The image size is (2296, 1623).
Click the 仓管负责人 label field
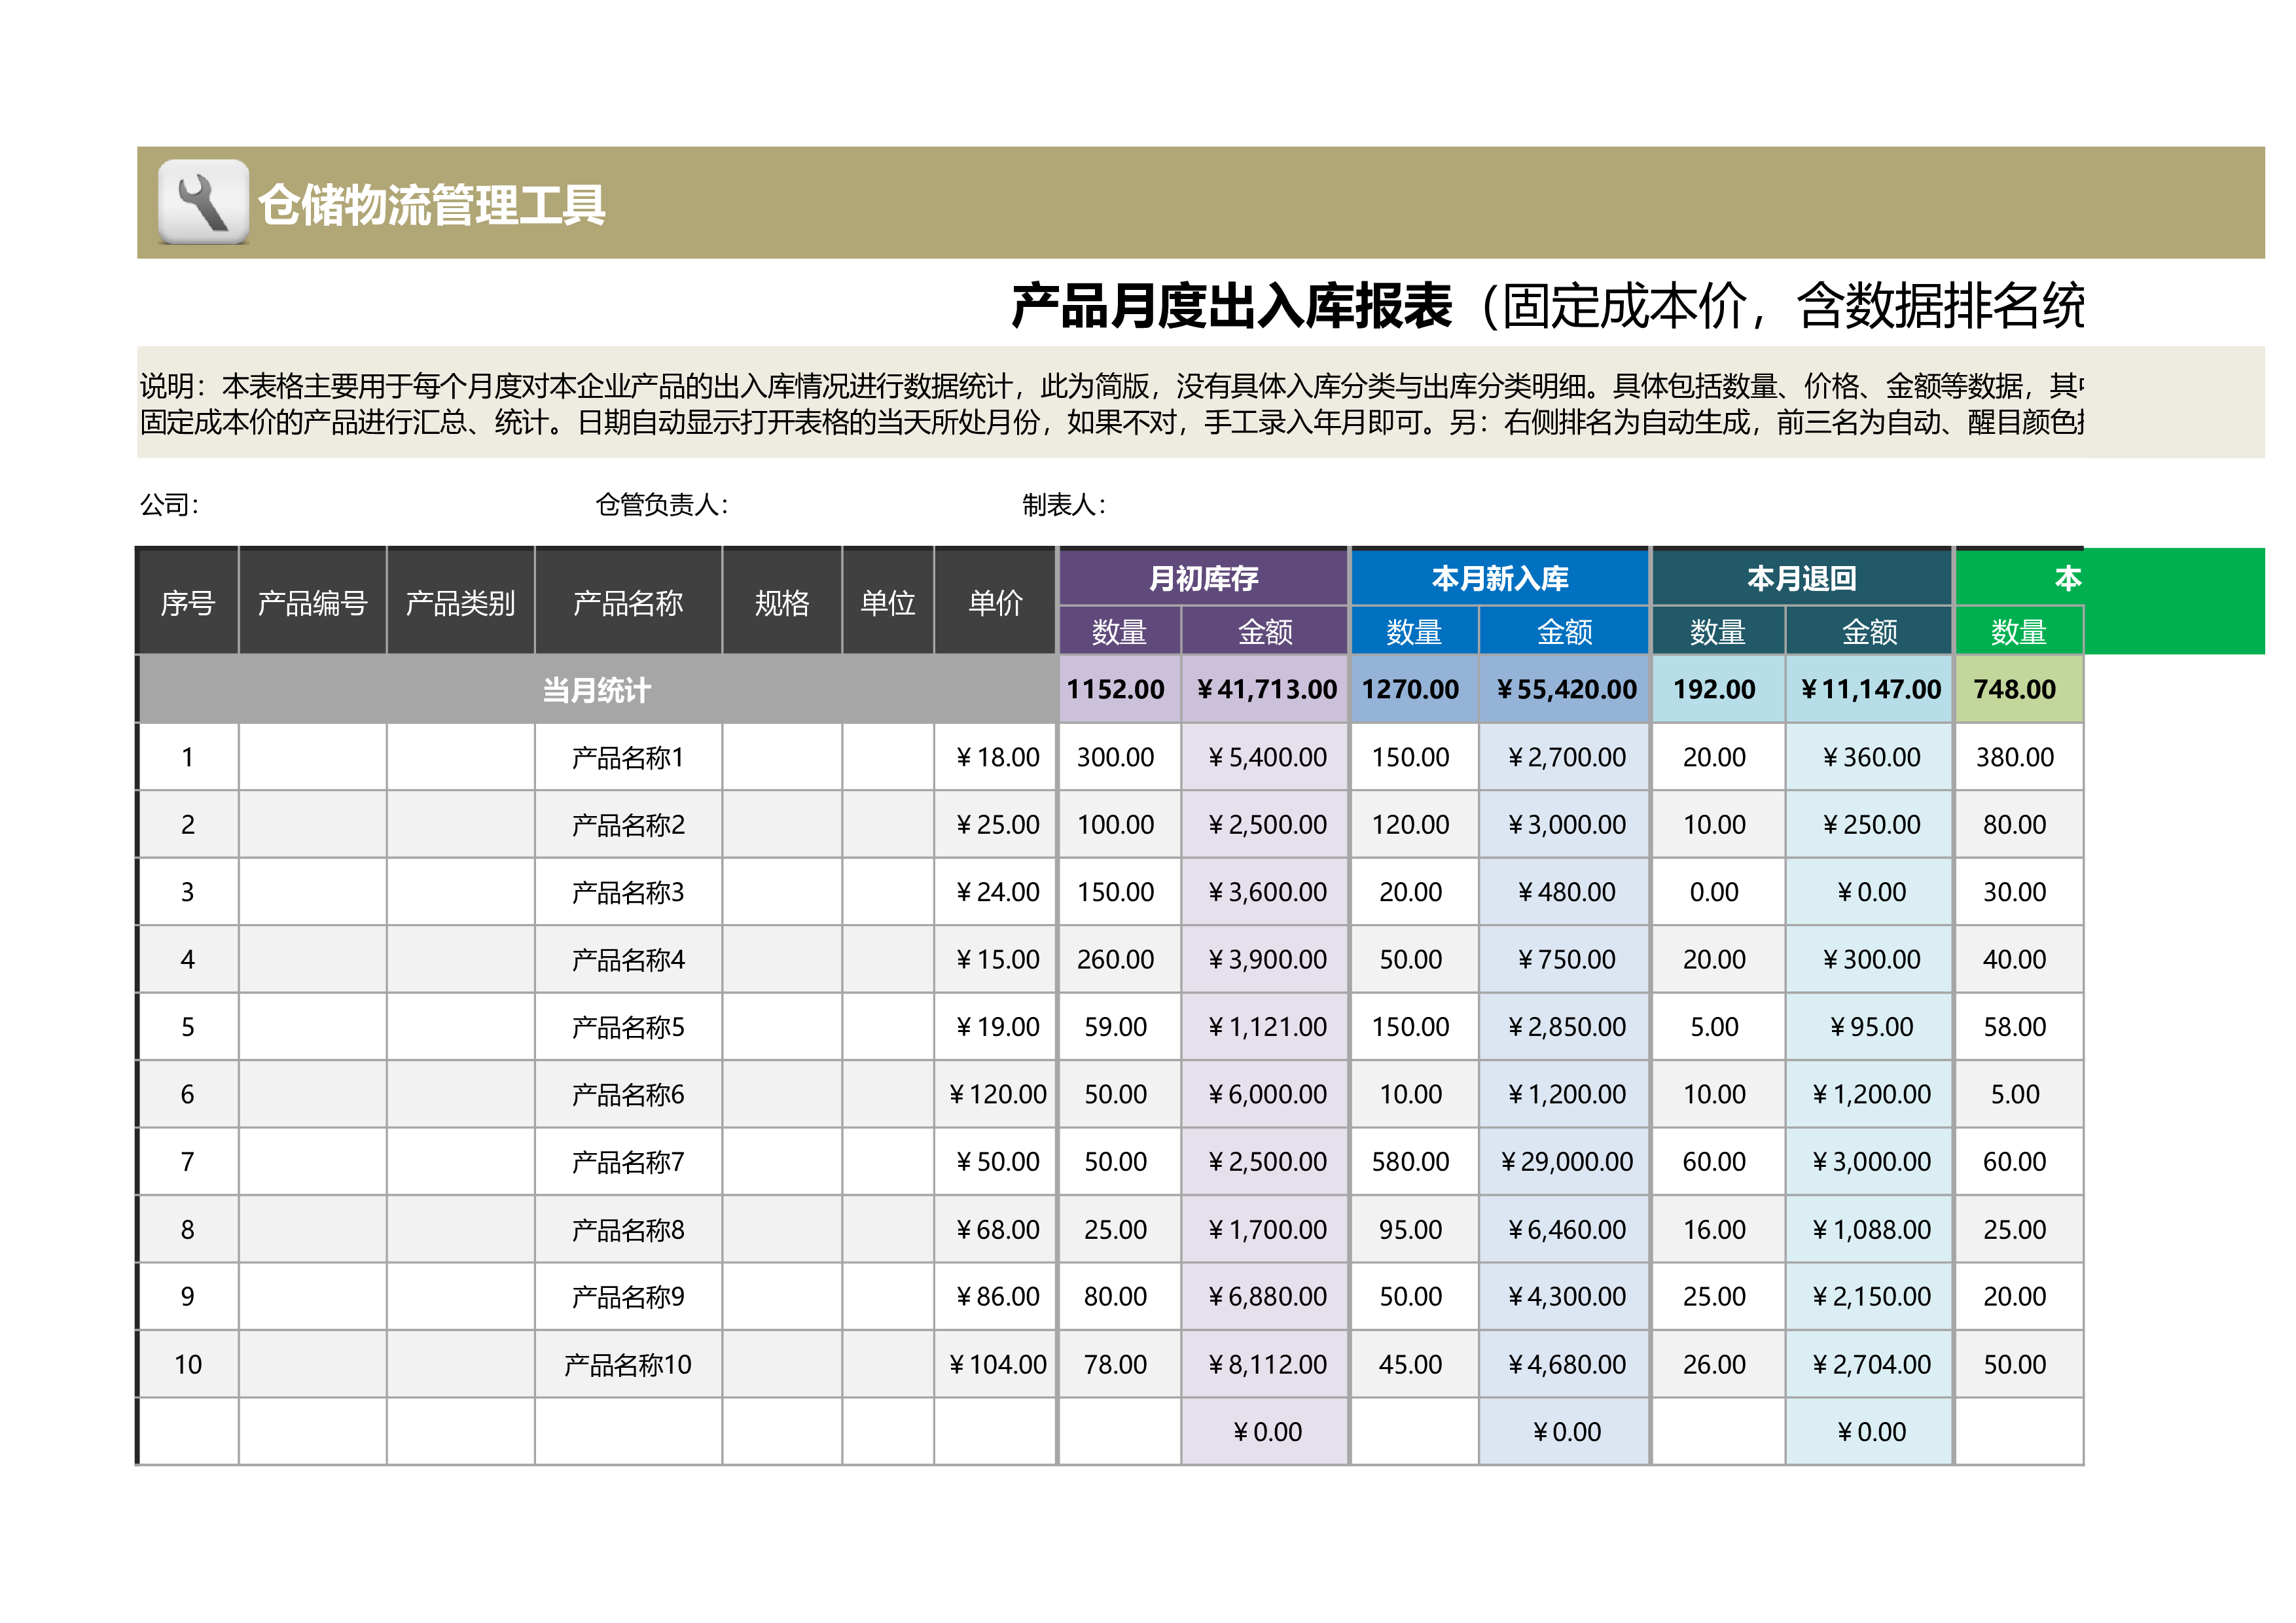coord(662,505)
